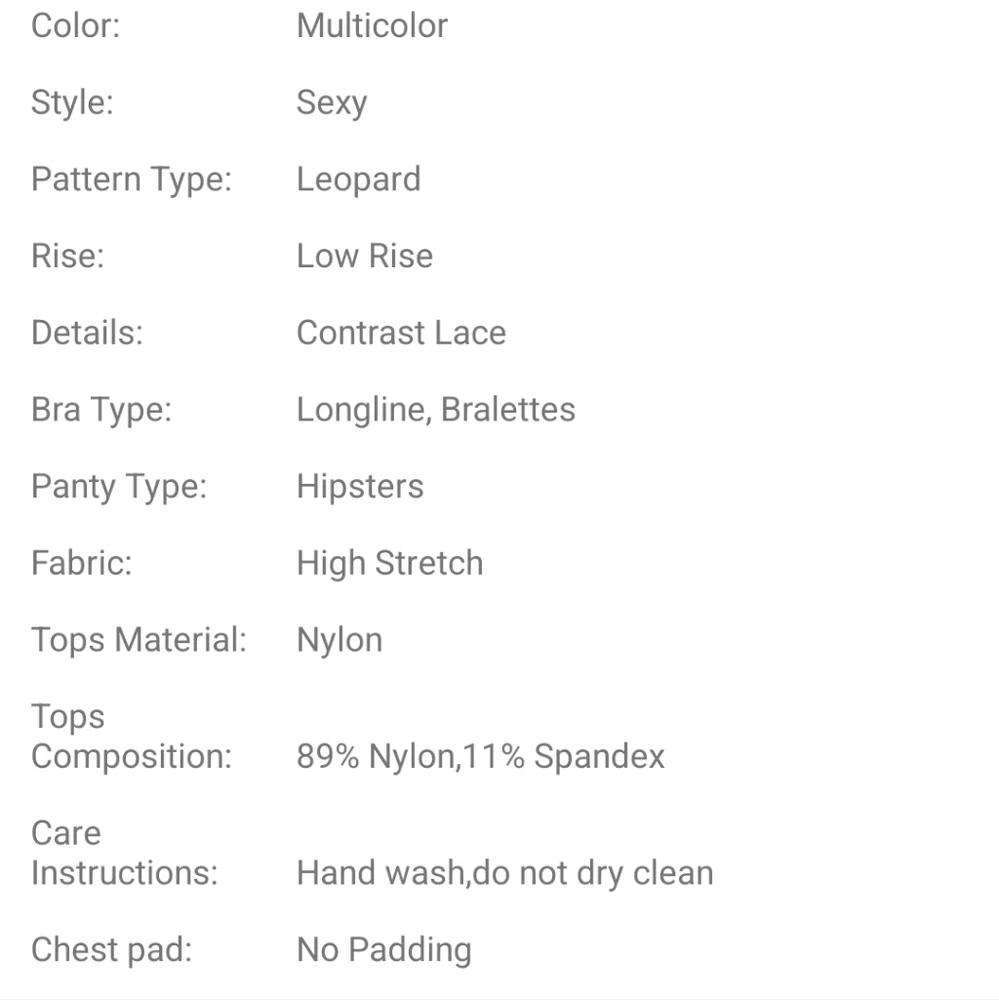Click the Pattern Type label
The width and height of the screenshot is (999, 1000).
131,180
